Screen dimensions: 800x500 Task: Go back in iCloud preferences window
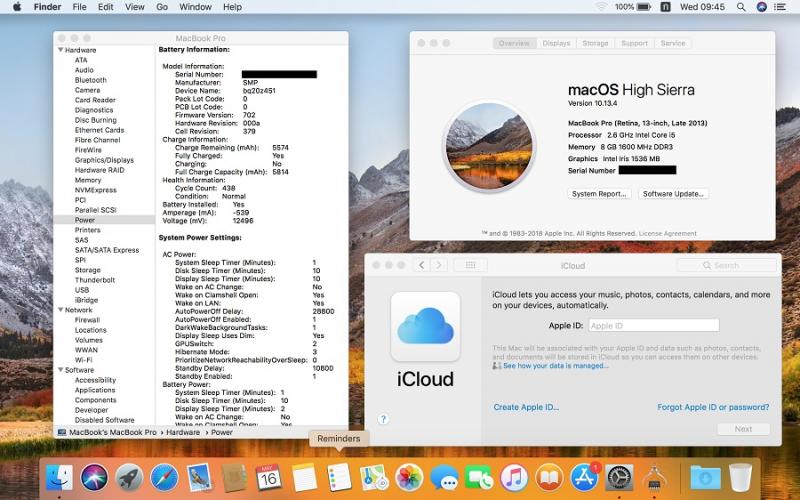pyautogui.click(x=421, y=265)
